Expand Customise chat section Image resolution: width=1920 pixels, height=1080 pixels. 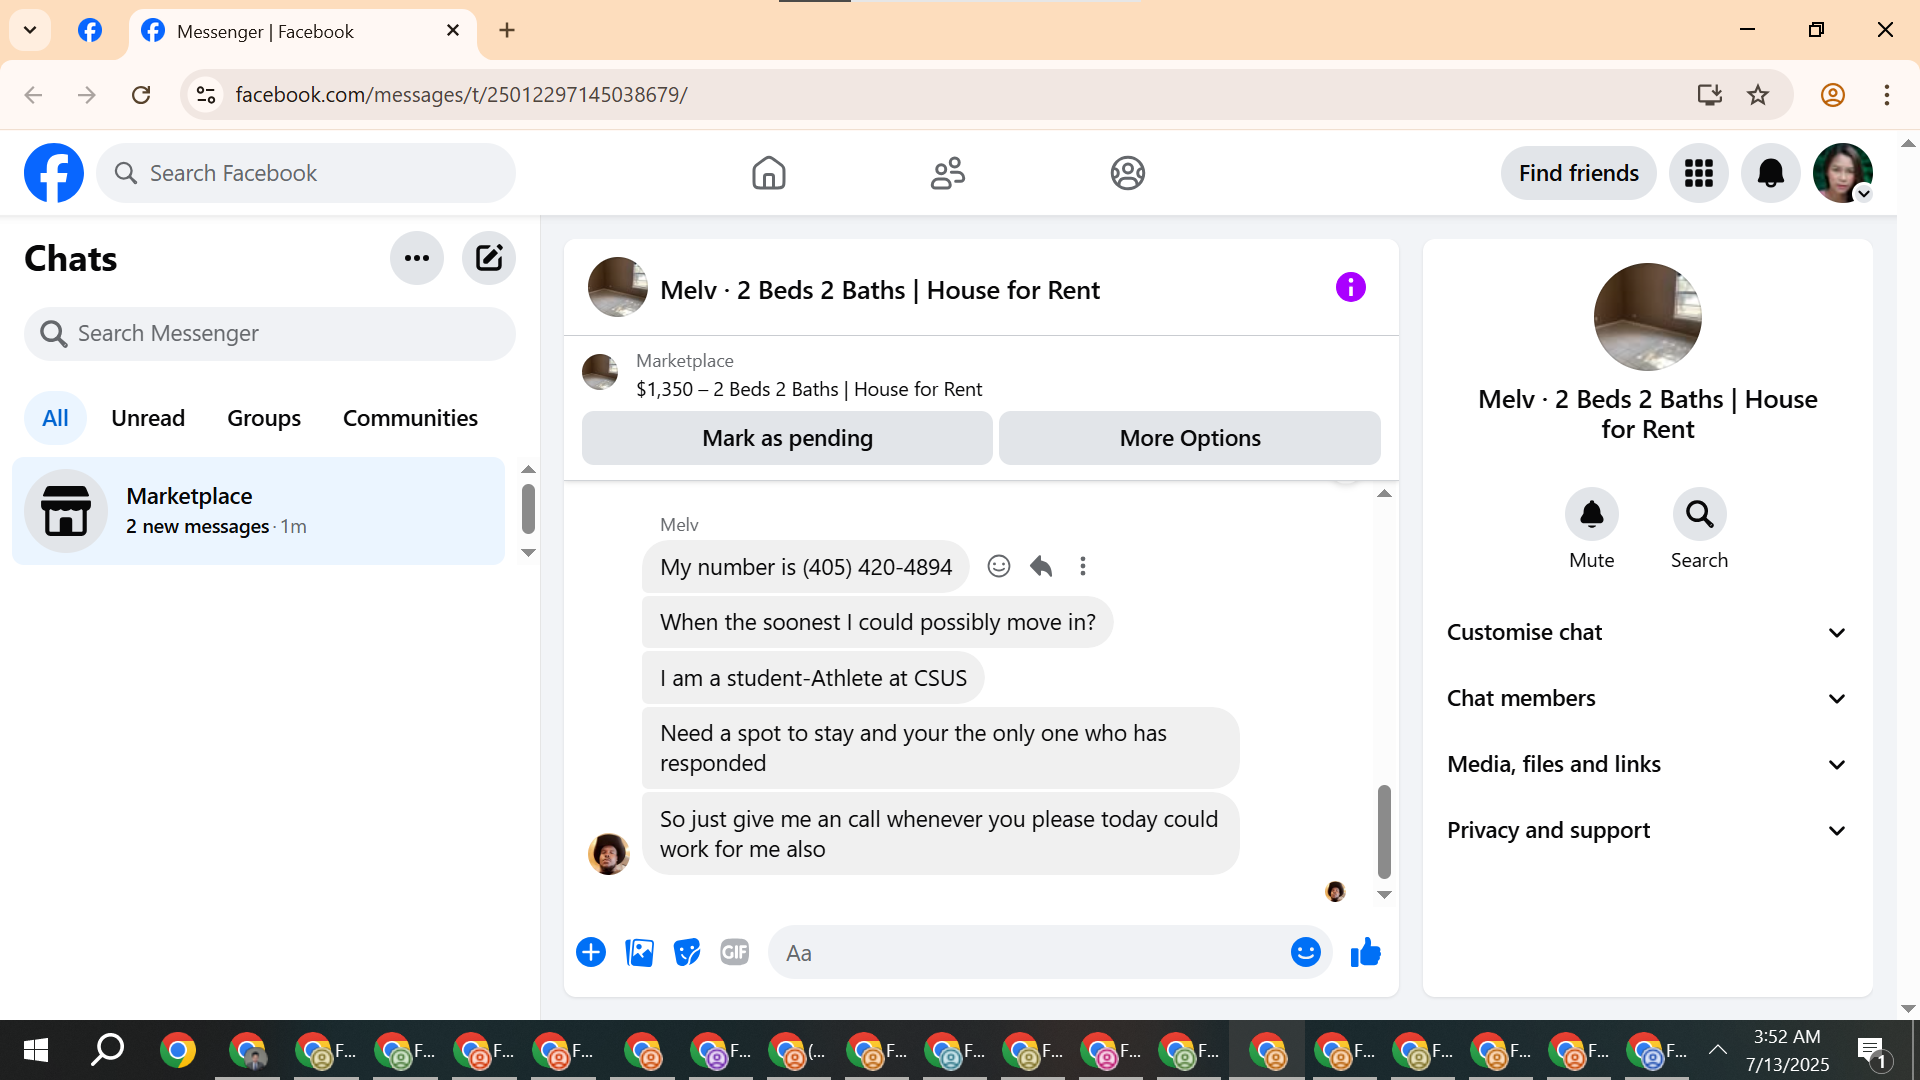1647,632
